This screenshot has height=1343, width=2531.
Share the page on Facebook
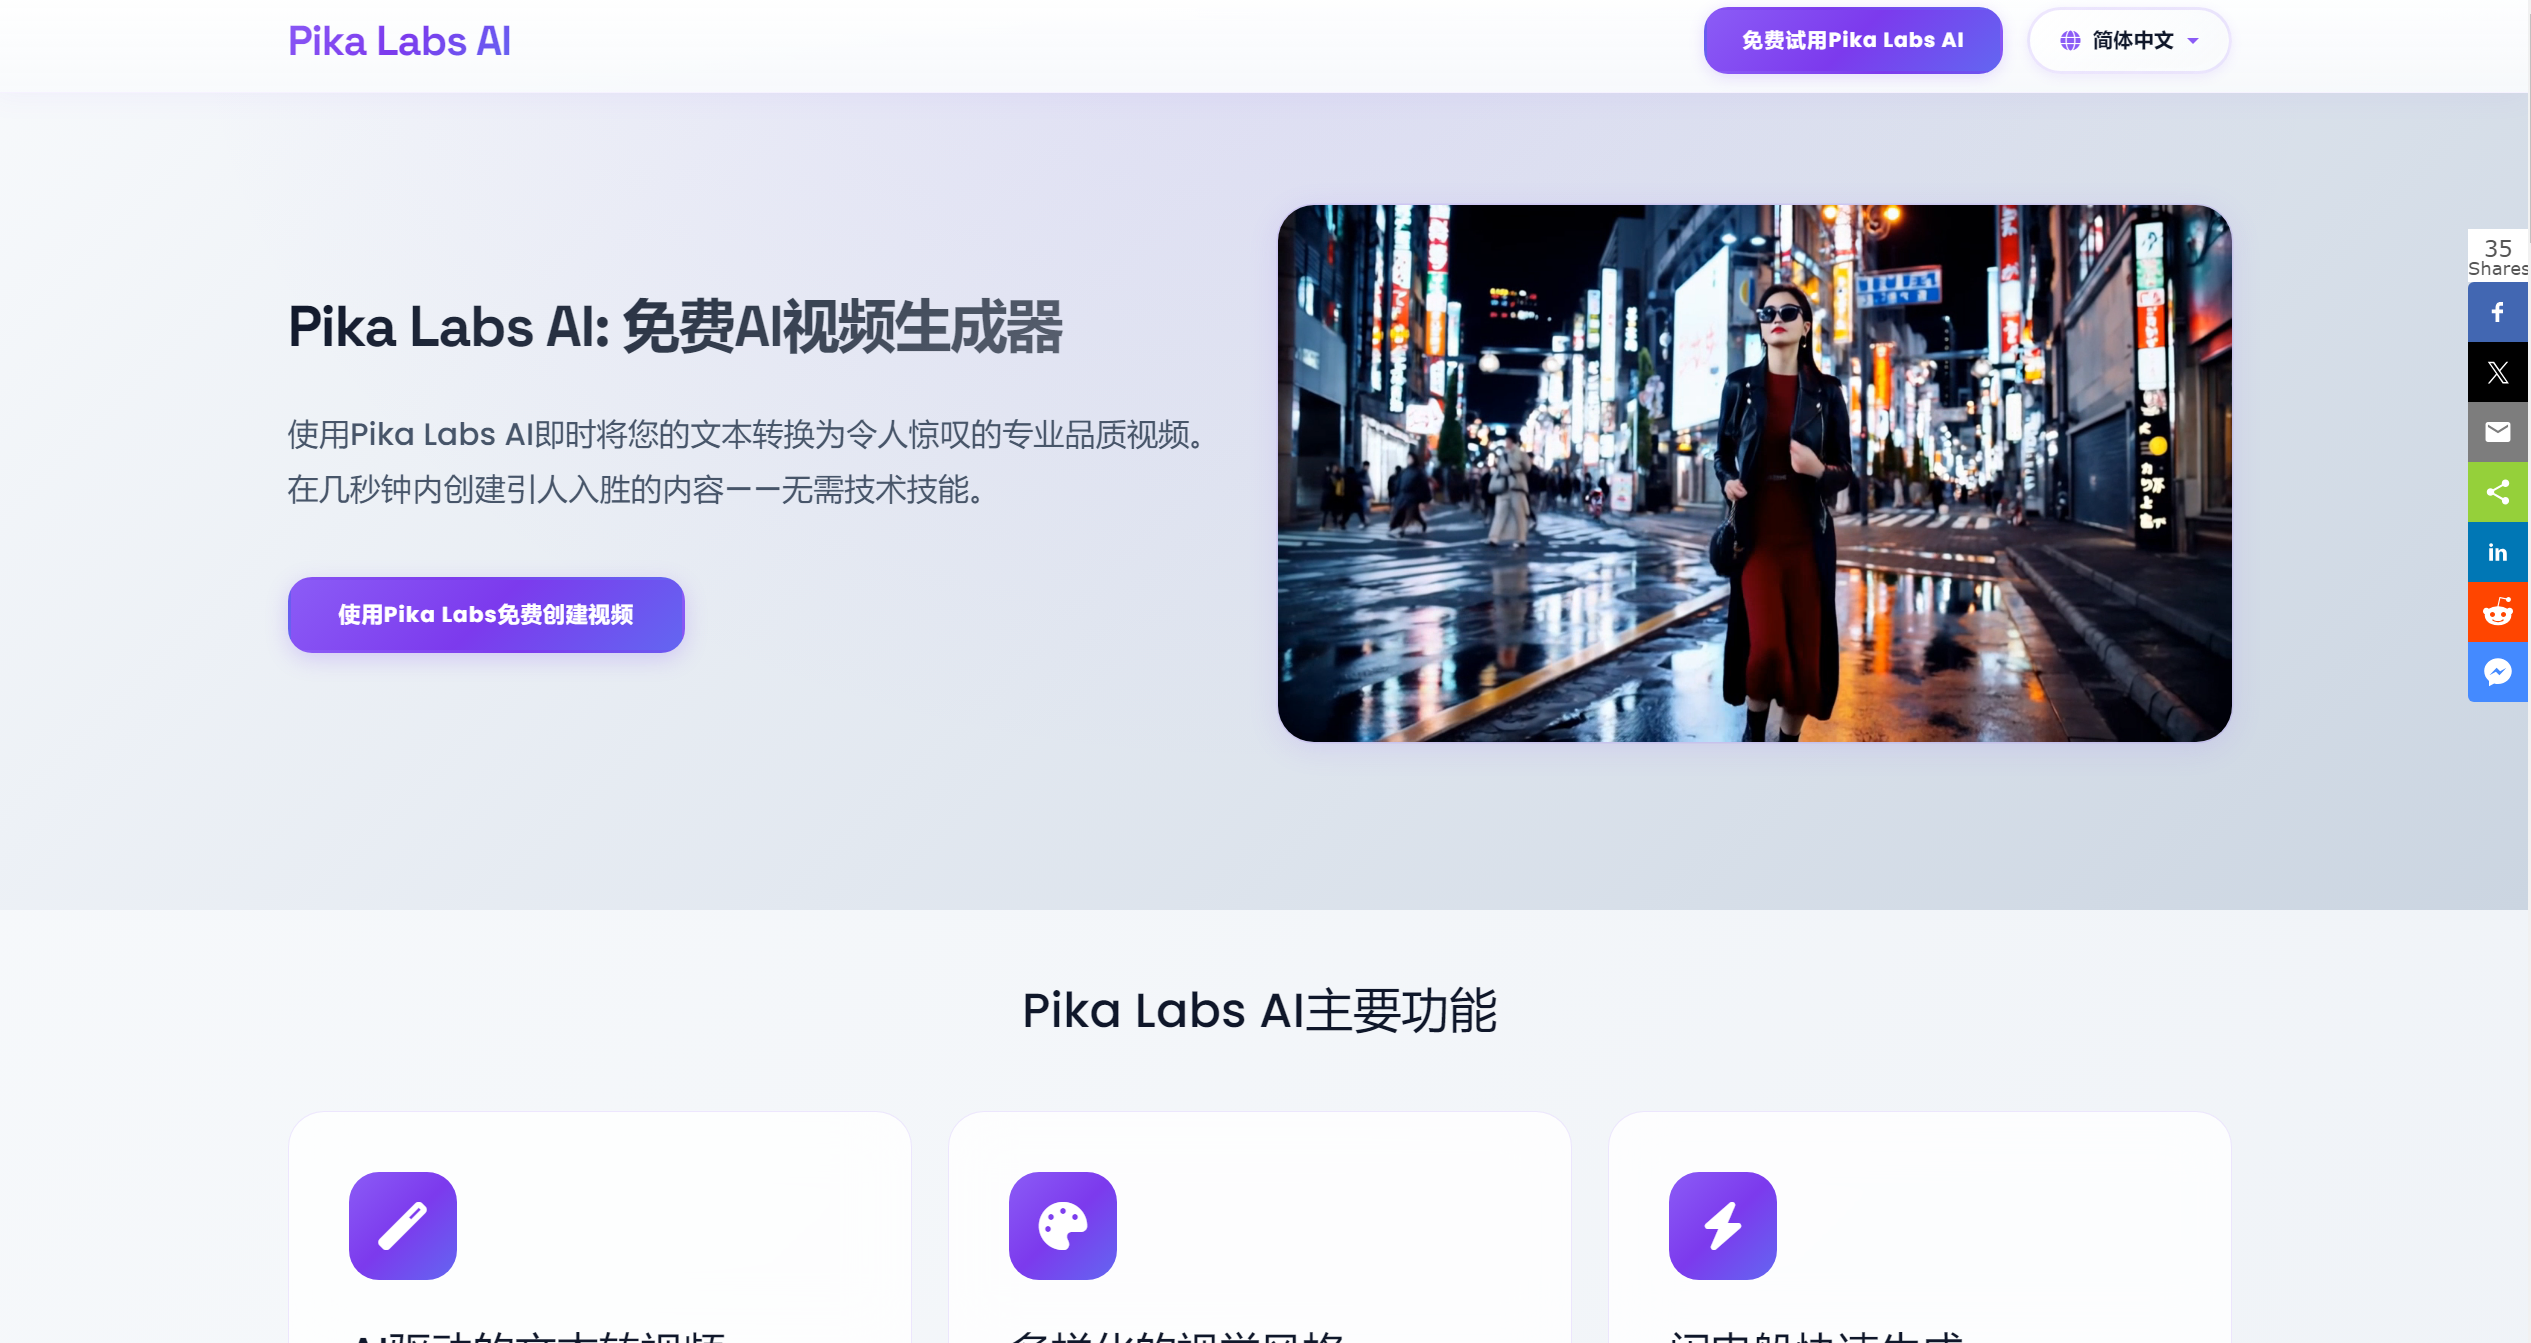[2497, 311]
